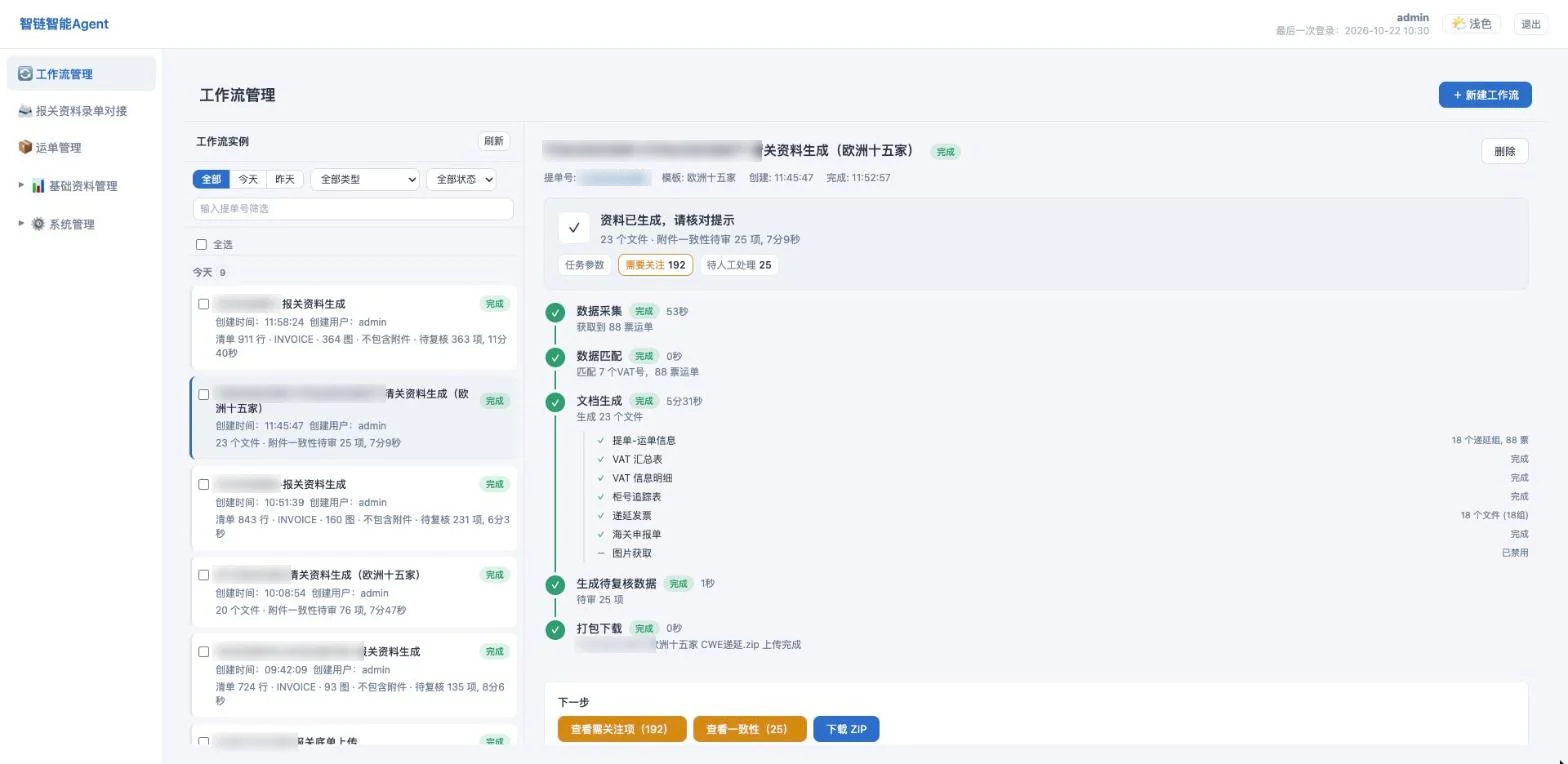Click the 刷新 button
The image size is (1568, 764).
(494, 141)
